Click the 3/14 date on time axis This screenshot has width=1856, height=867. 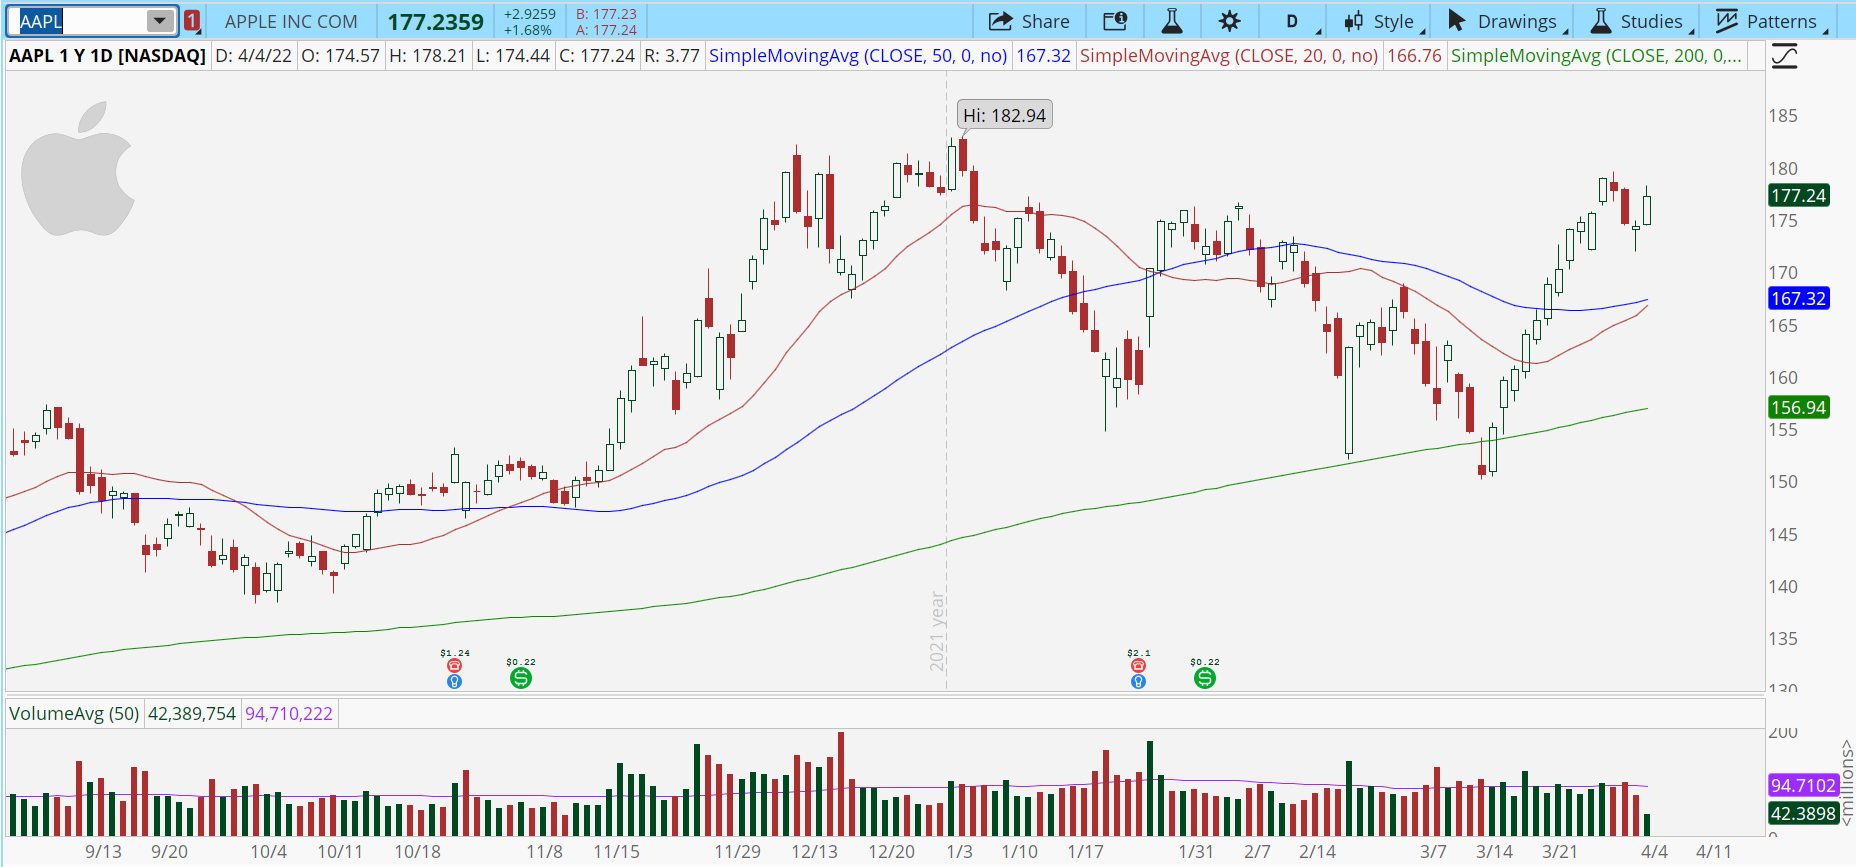click(x=1494, y=851)
